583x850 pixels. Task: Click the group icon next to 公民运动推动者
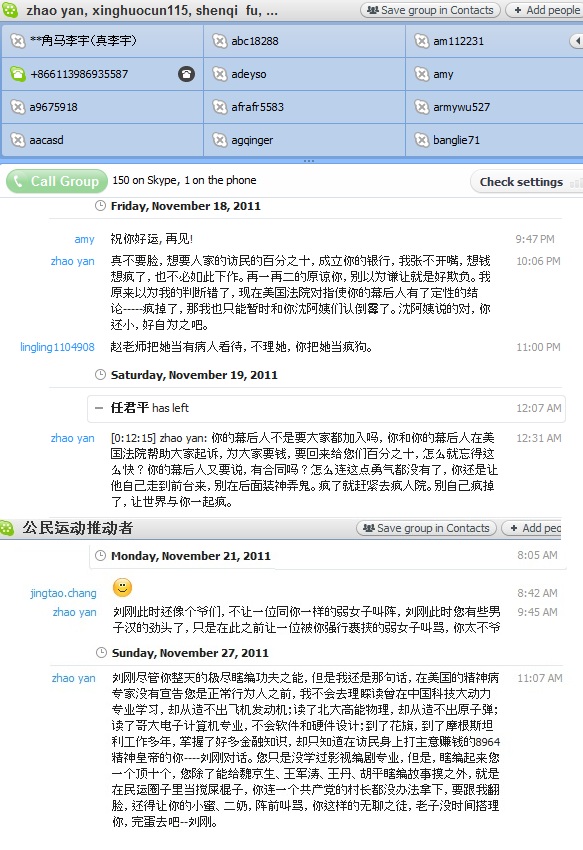[x=8, y=528]
